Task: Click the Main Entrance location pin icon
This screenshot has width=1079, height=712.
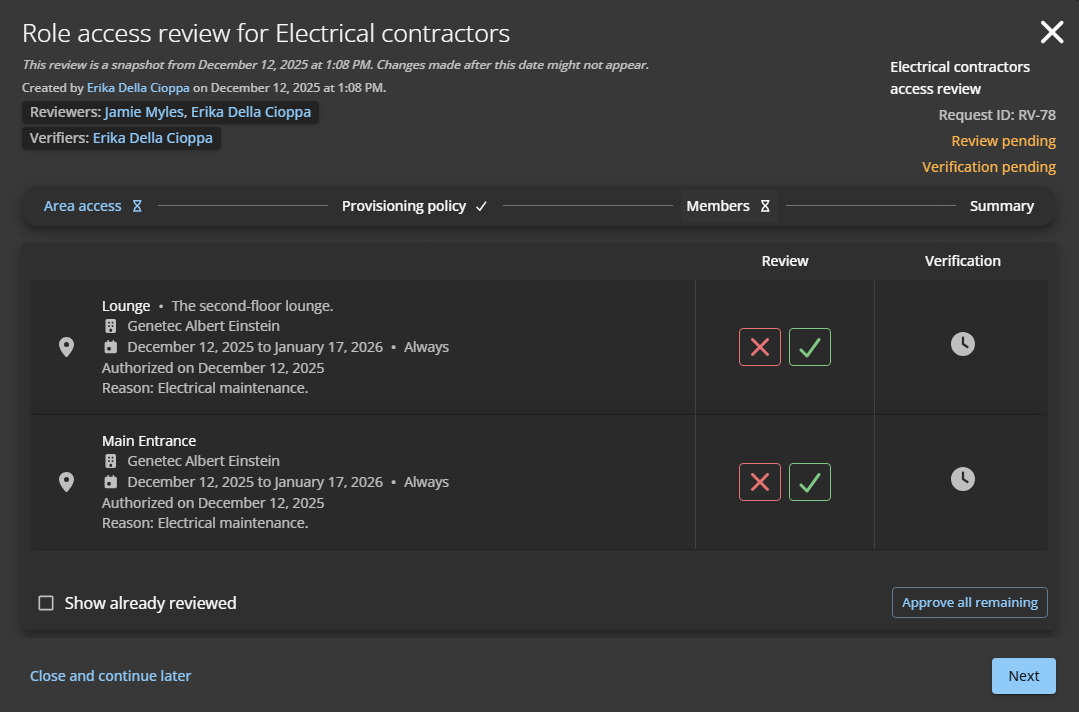Action: pyautogui.click(x=66, y=482)
